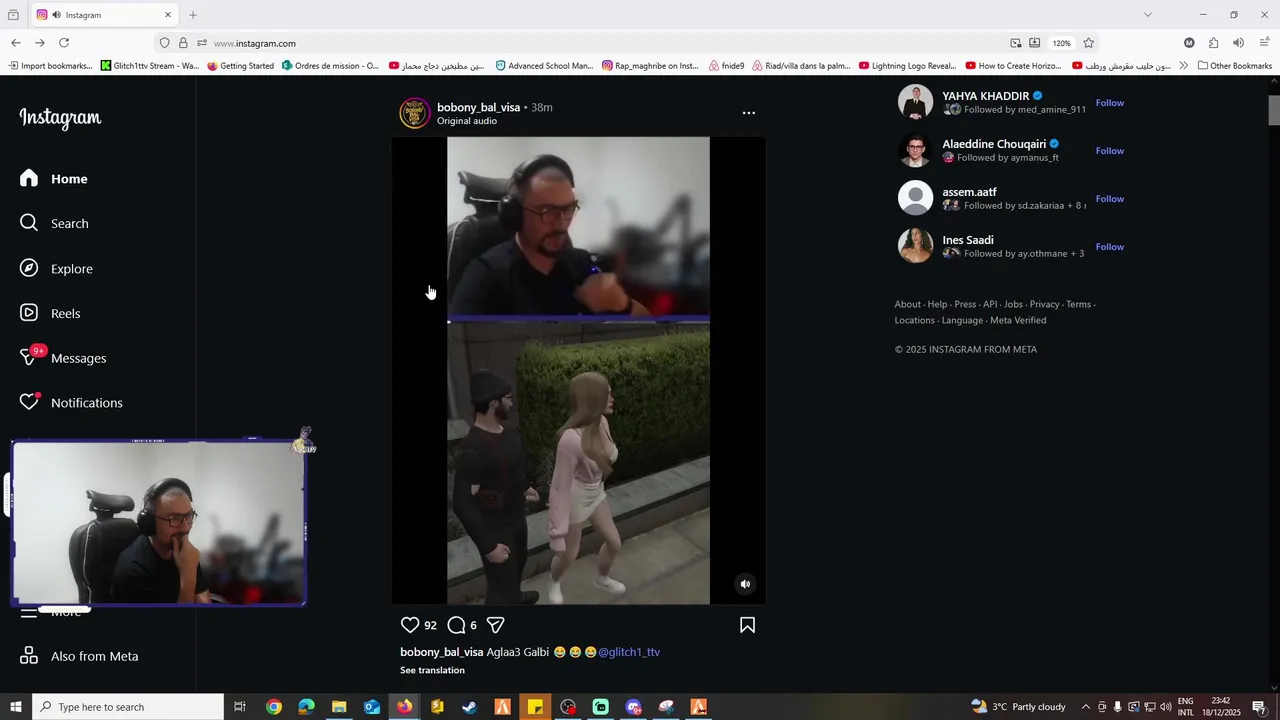This screenshot has width=1280, height=720.
Task: Open Advanced School Man... bookmark
Action: coord(544,66)
